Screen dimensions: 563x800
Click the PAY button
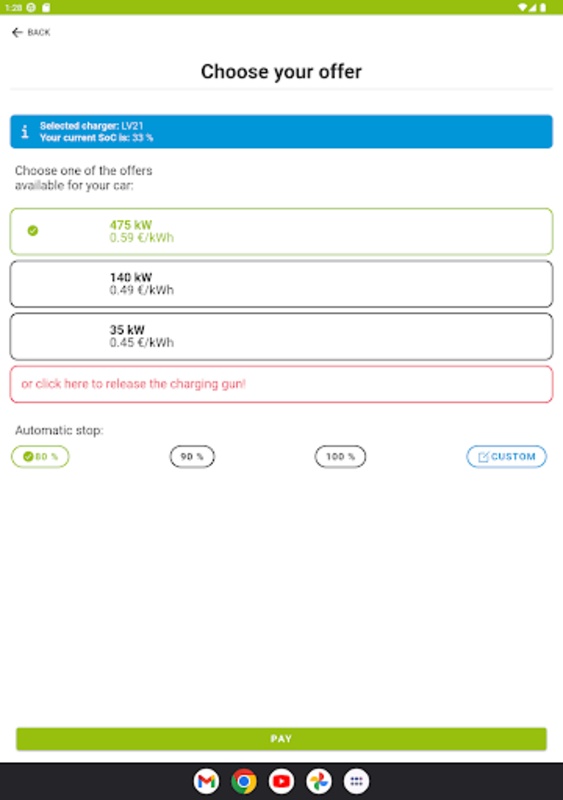281,739
